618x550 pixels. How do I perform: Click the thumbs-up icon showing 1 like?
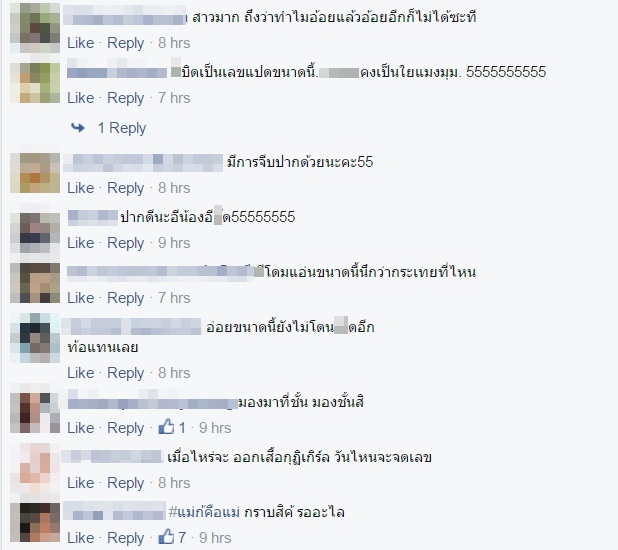[x=166, y=427]
